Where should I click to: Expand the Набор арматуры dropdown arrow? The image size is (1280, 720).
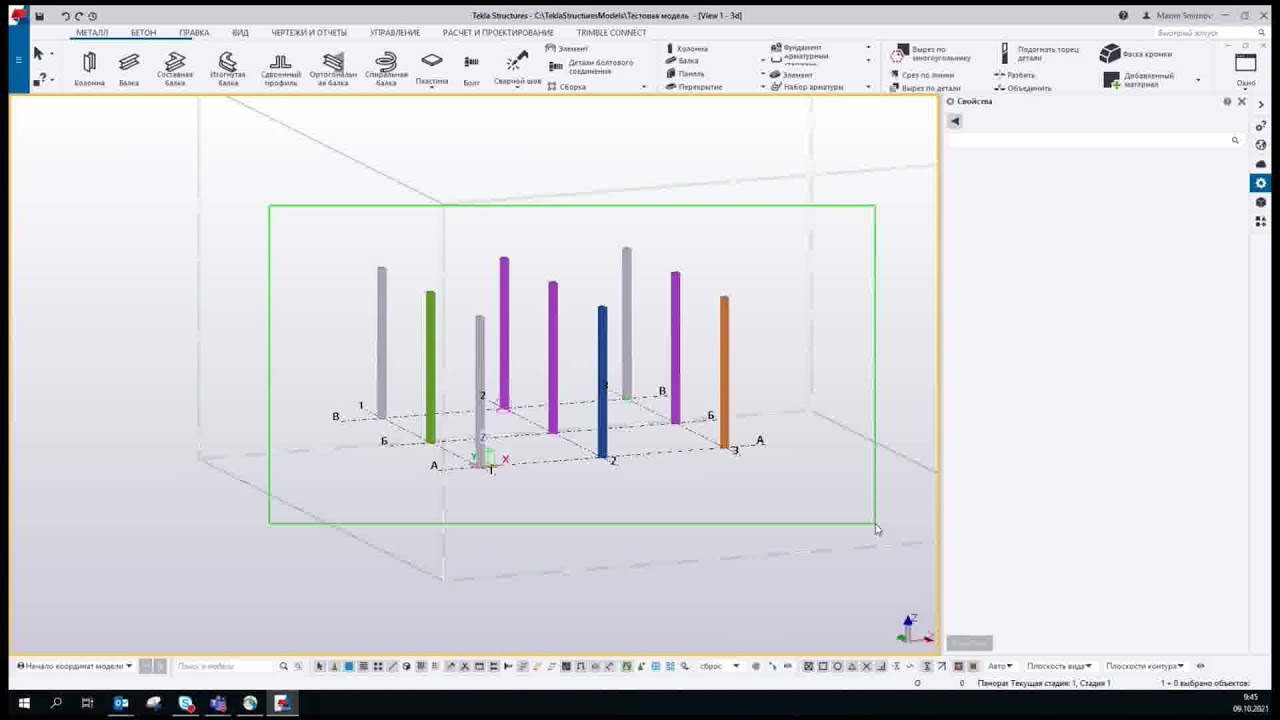tap(868, 87)
